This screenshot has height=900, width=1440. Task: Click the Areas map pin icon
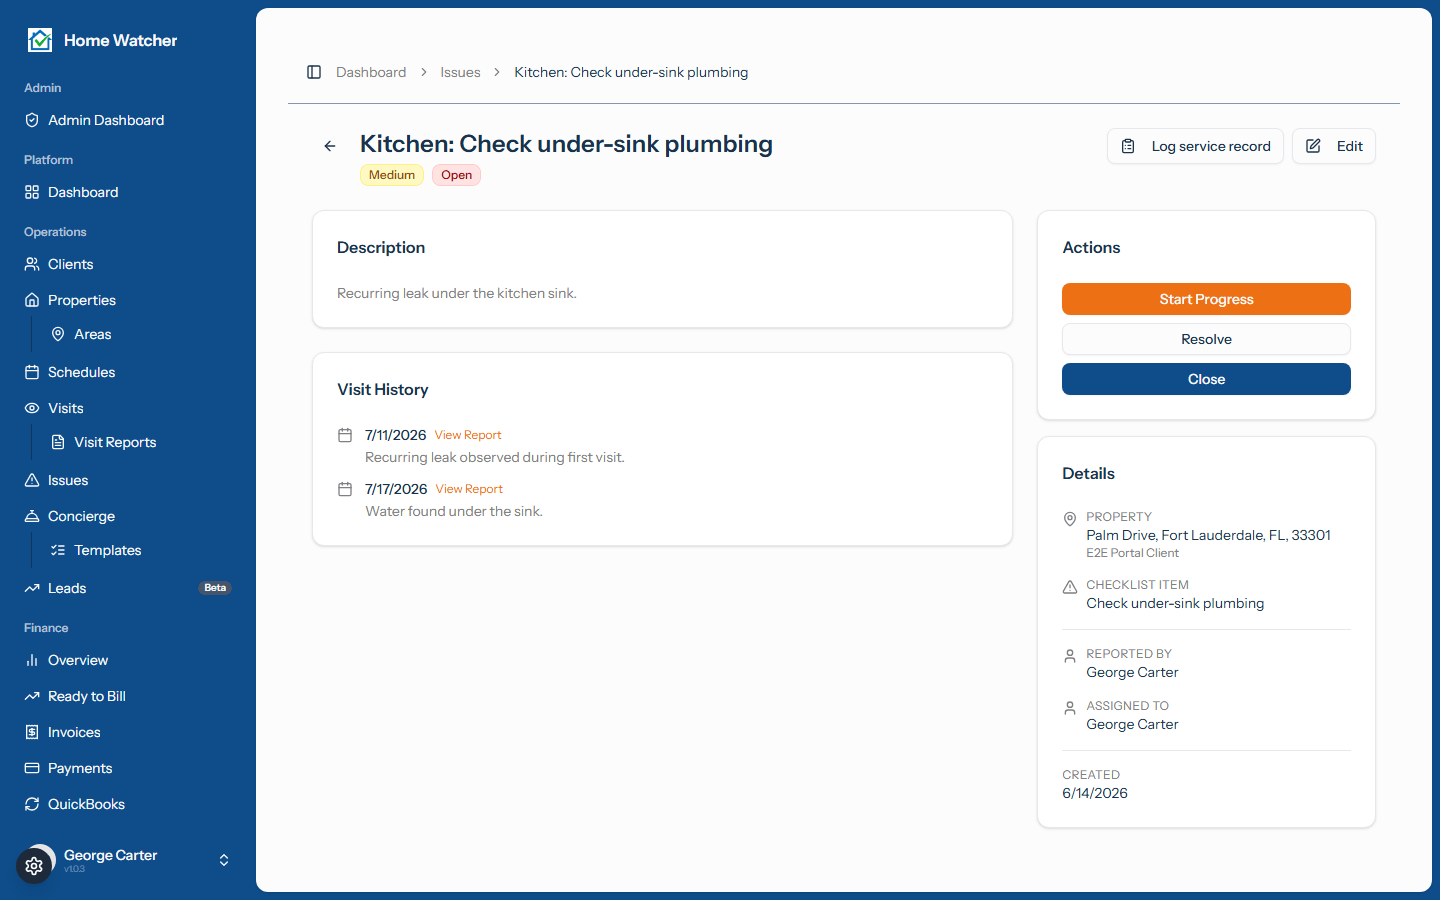[58, 334]
